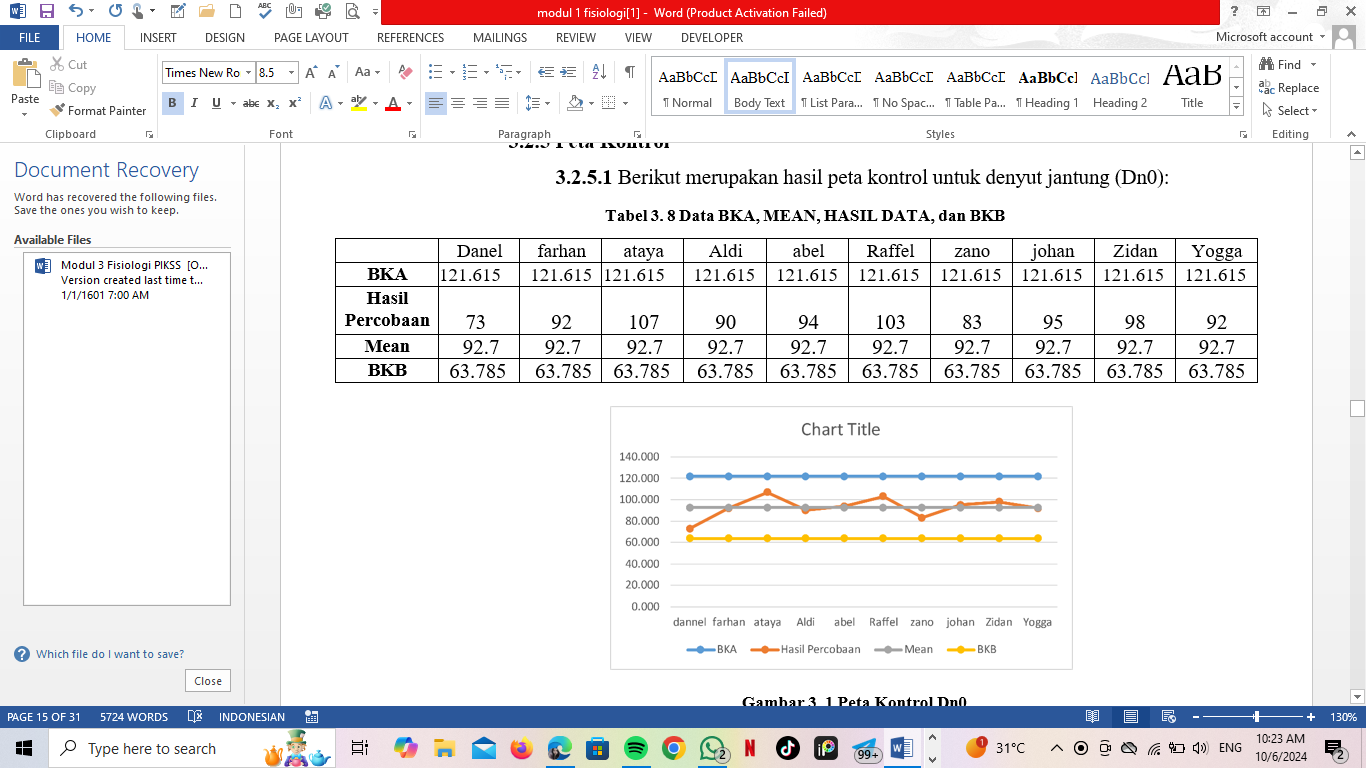
Task: Open Windows Start menu
Action: (x=24, y=748)
